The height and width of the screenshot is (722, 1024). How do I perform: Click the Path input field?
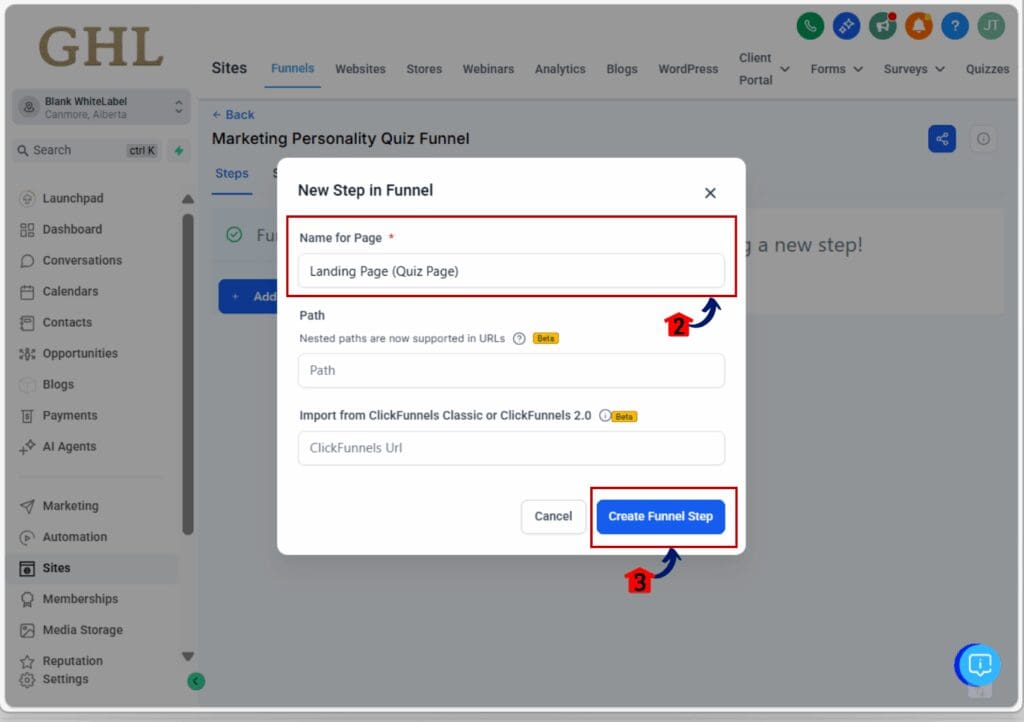pyautogui.click(x=511, y=370)
